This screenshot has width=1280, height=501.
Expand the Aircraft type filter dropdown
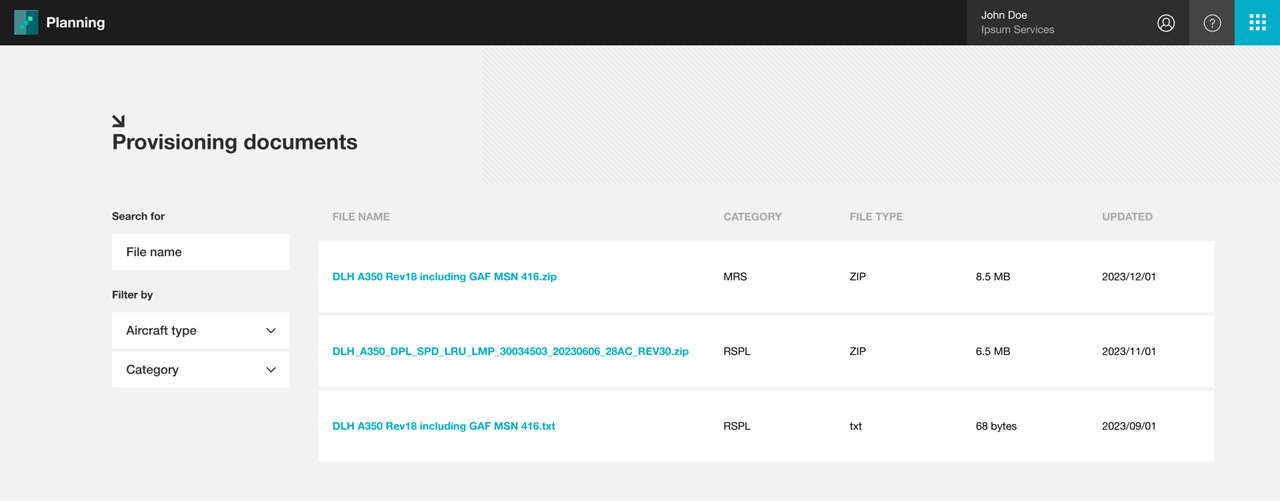tap(201, 330)
